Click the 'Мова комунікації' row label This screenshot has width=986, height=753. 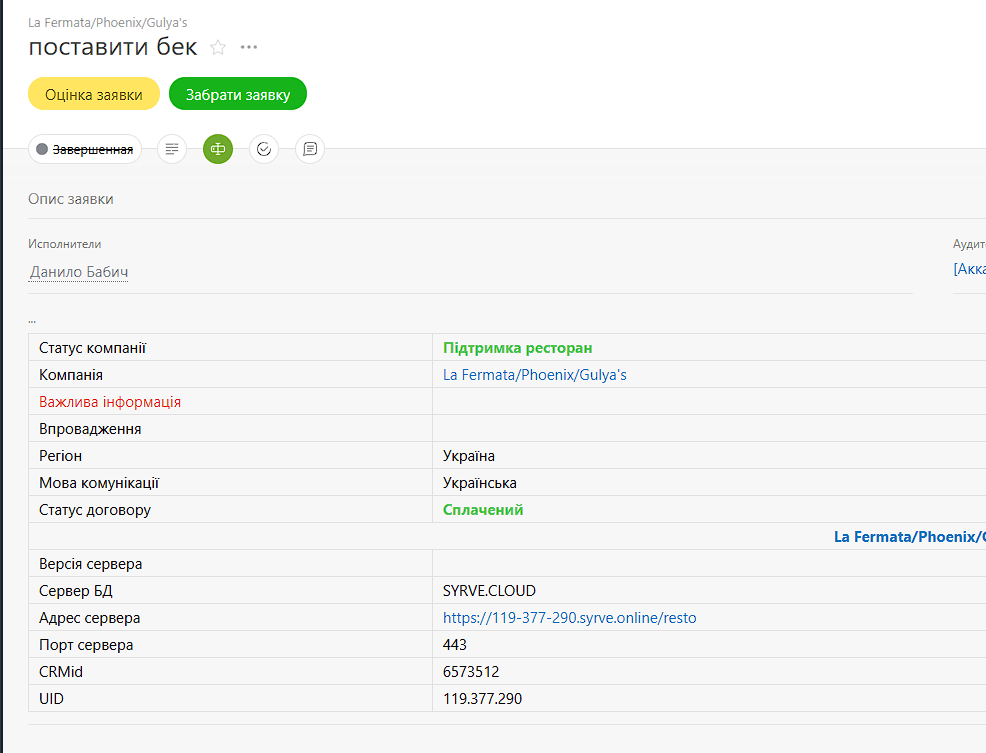pos(99,483)
